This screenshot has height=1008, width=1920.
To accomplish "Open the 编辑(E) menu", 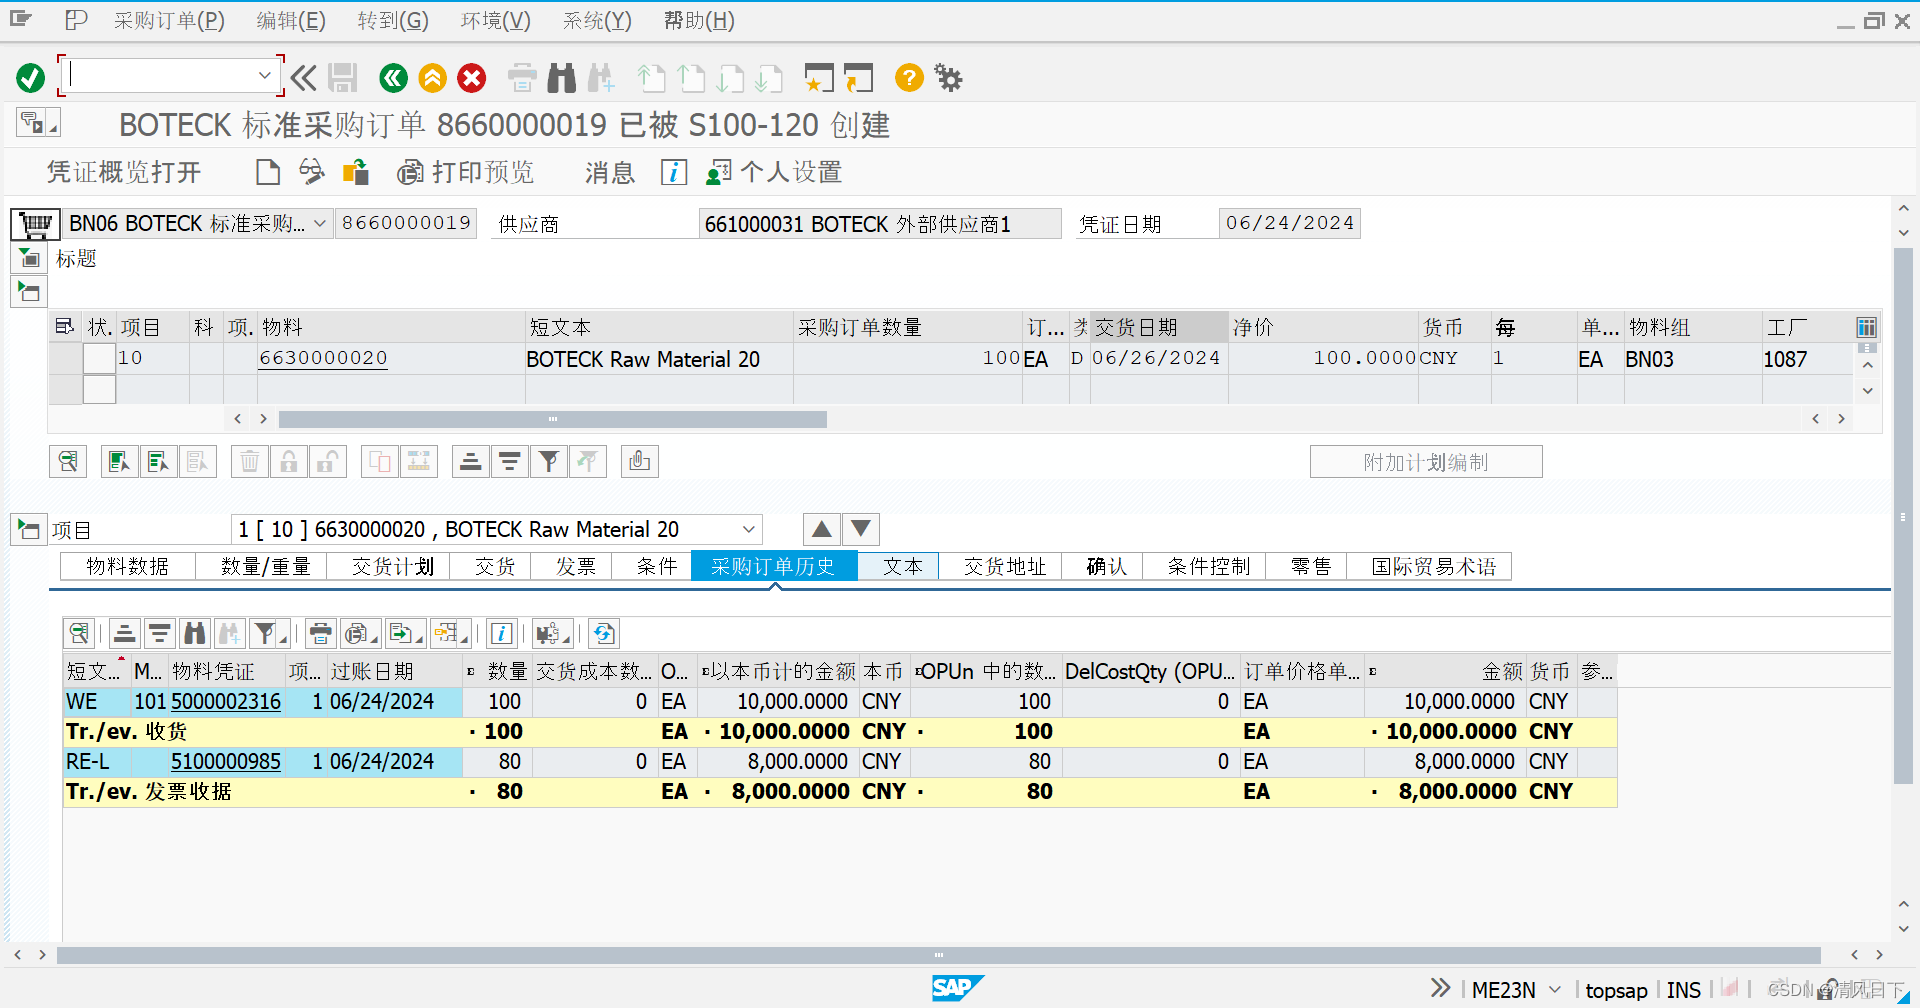I will point(291,21).
